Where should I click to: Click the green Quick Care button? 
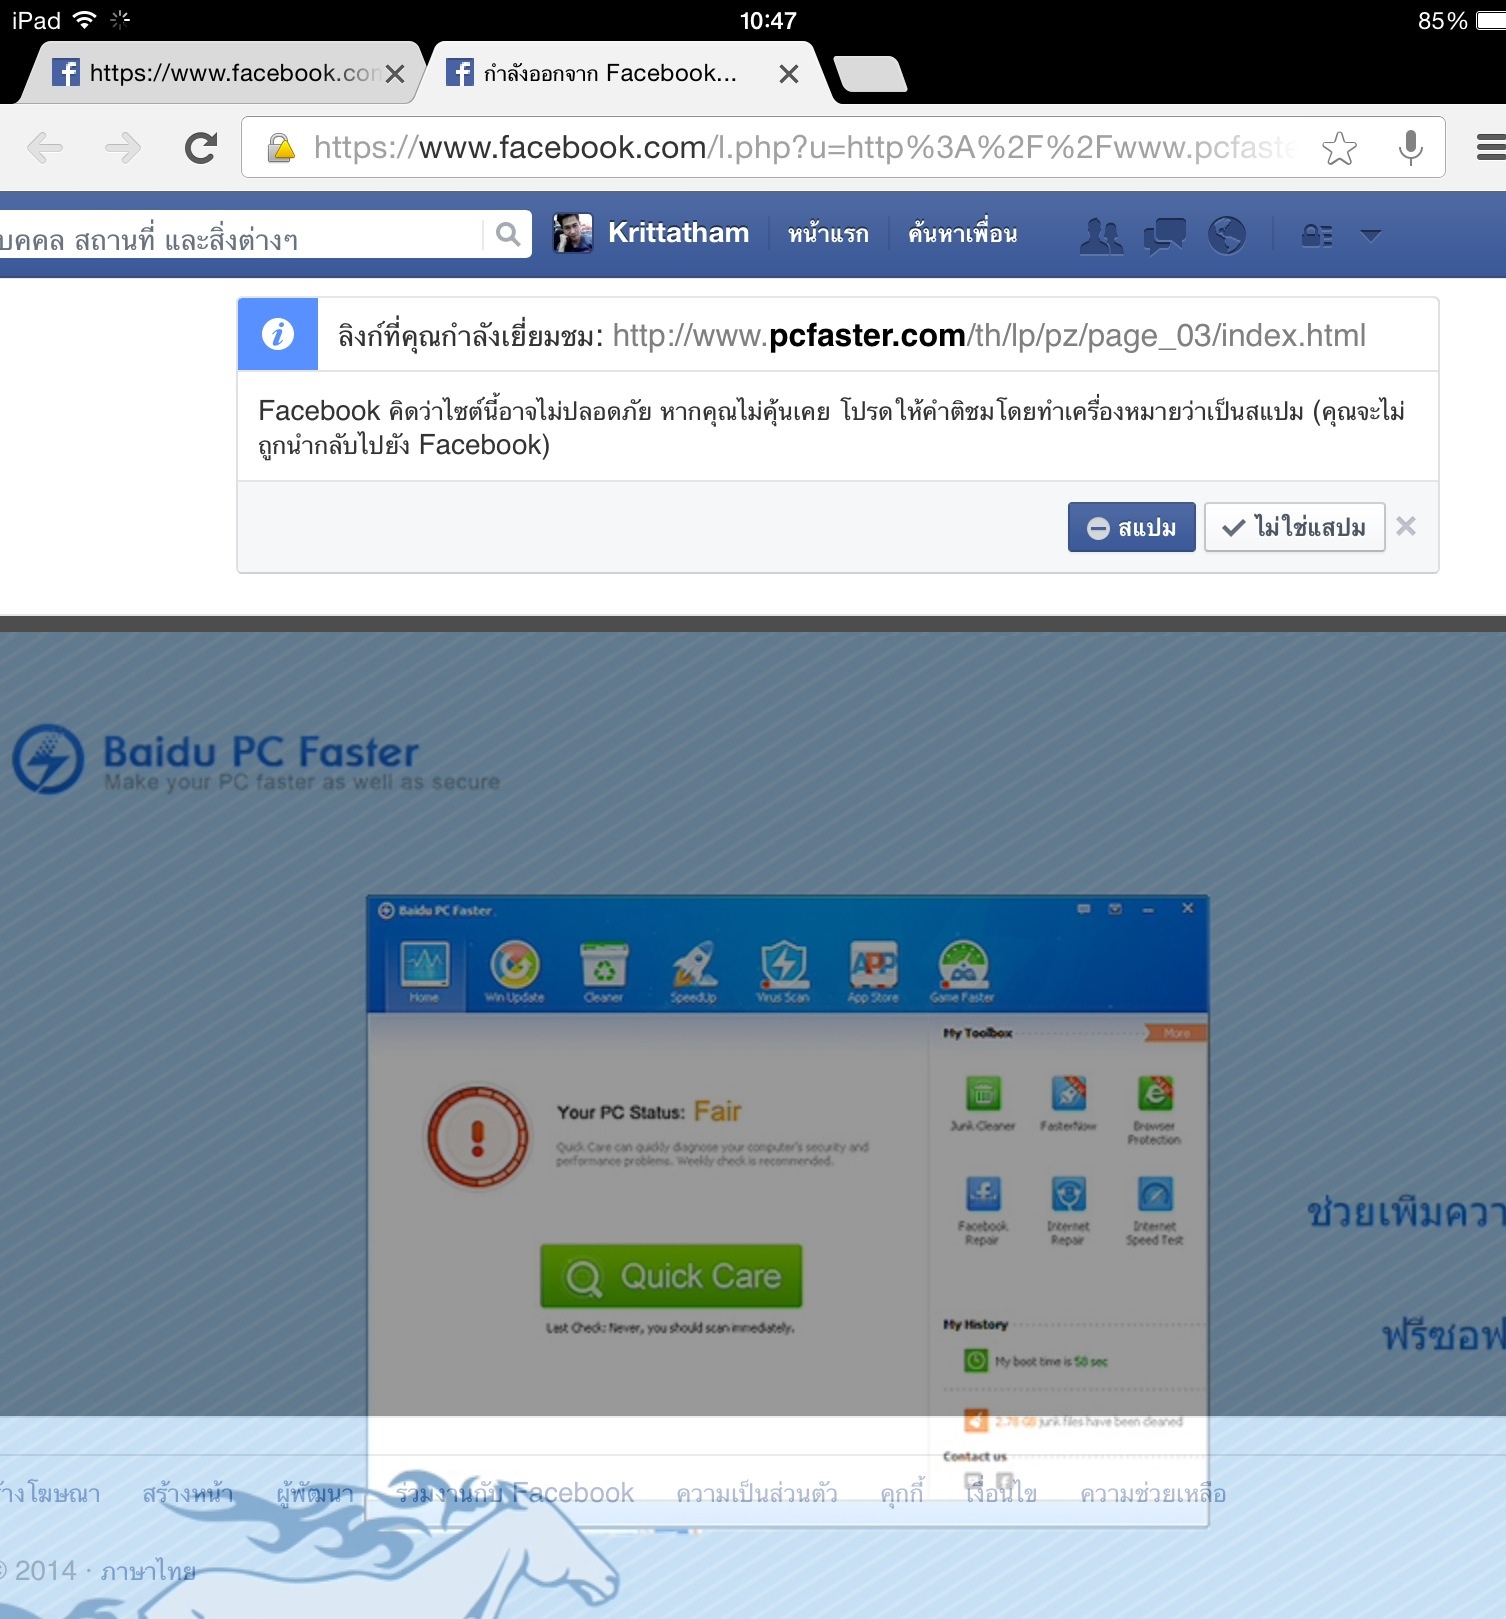671,1276
